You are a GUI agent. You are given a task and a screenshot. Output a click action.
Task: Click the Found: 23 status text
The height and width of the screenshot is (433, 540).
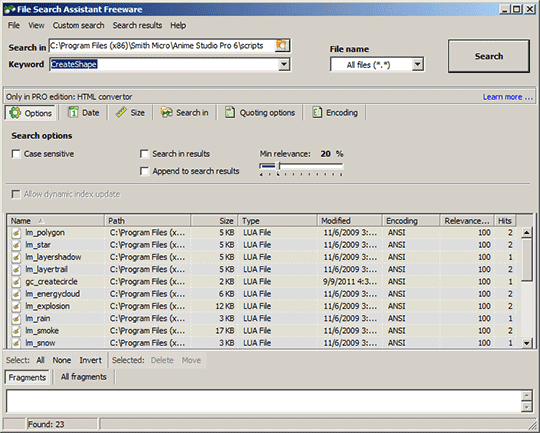pyautogui.click(x=46, y=424)
